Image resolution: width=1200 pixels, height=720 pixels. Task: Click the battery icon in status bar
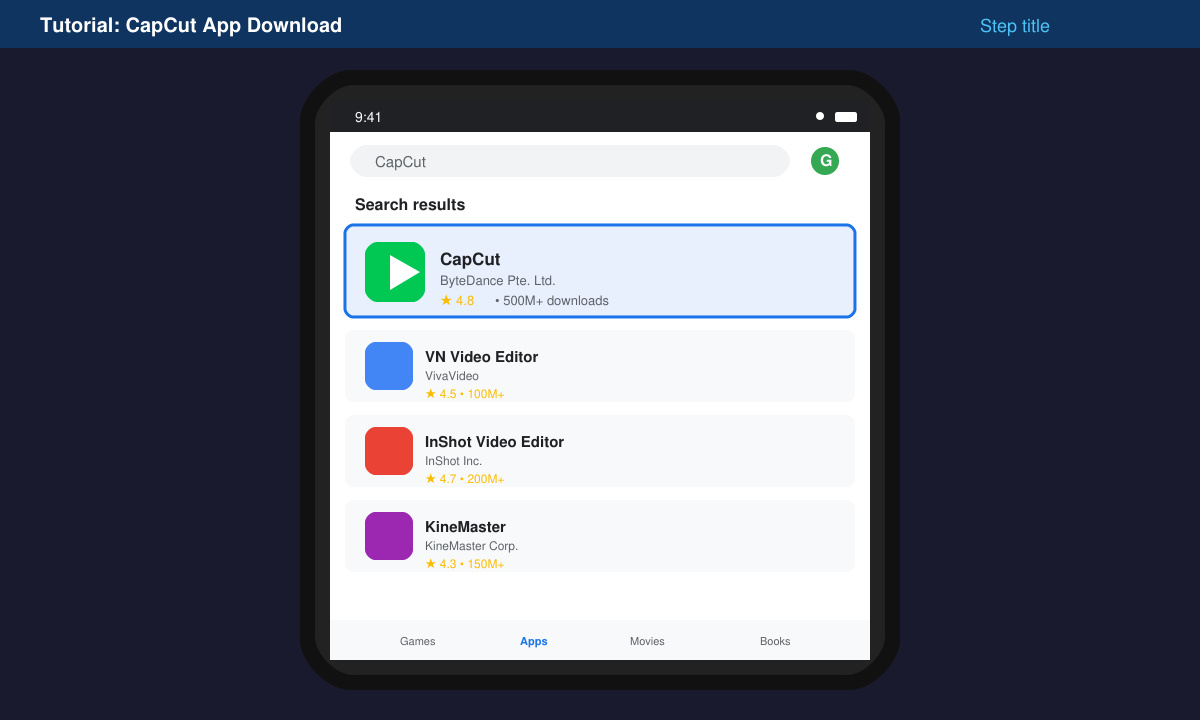click(x=846, y=117)
